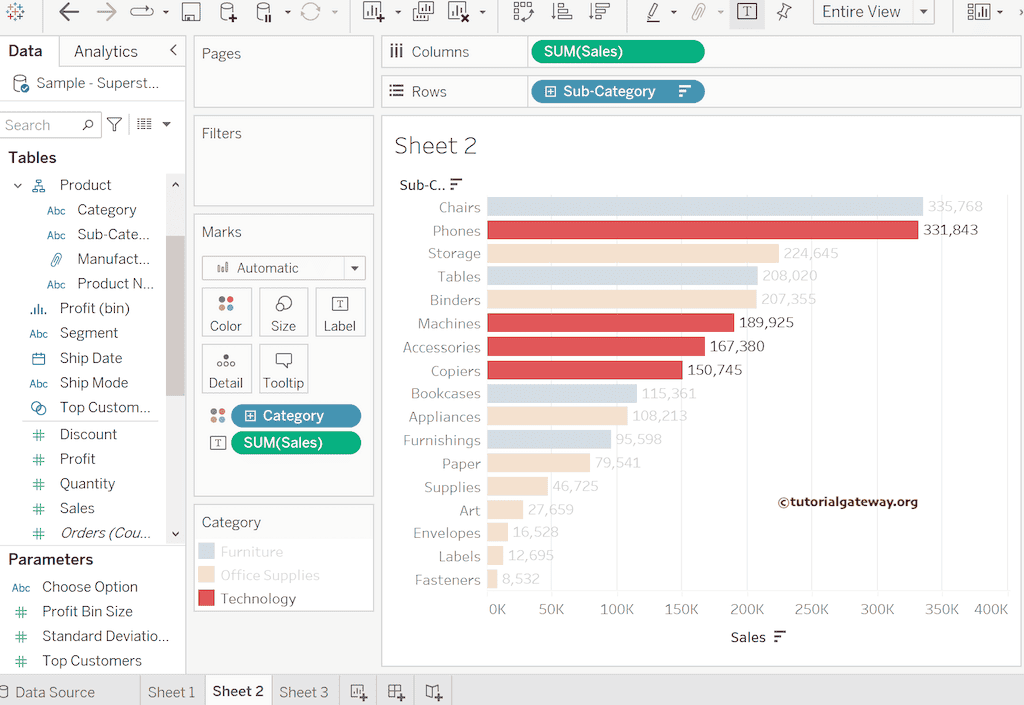Click the New Dashboard tab icon
The width and height of the screenshot is (1024, 705).
click(396, 692)
